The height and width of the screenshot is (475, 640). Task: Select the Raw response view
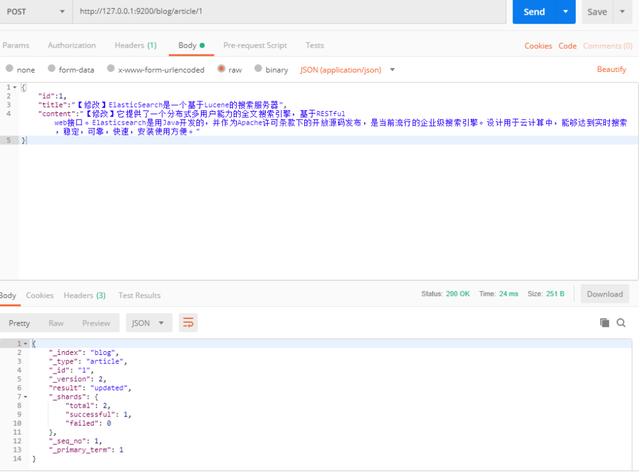point(56,323)
